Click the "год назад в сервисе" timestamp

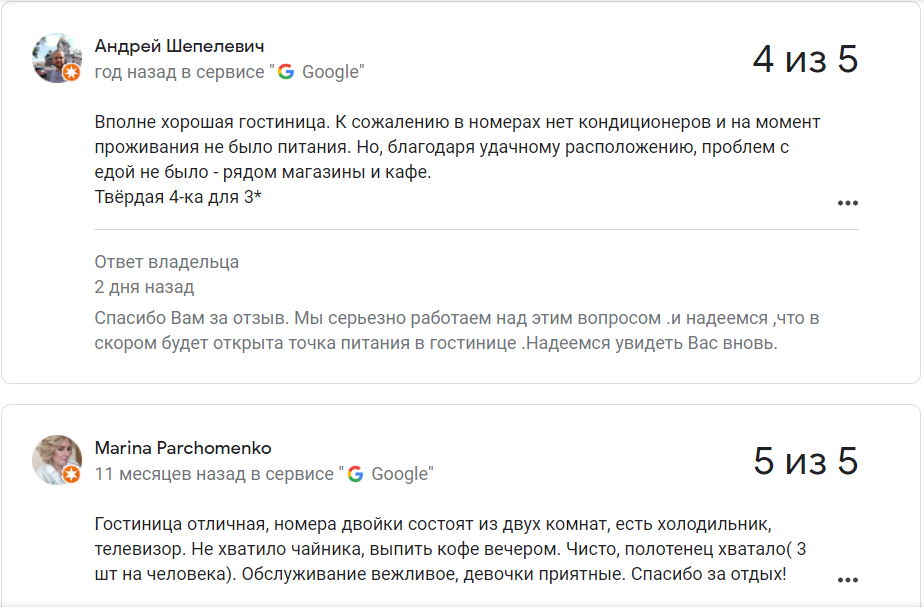[180, 72]
